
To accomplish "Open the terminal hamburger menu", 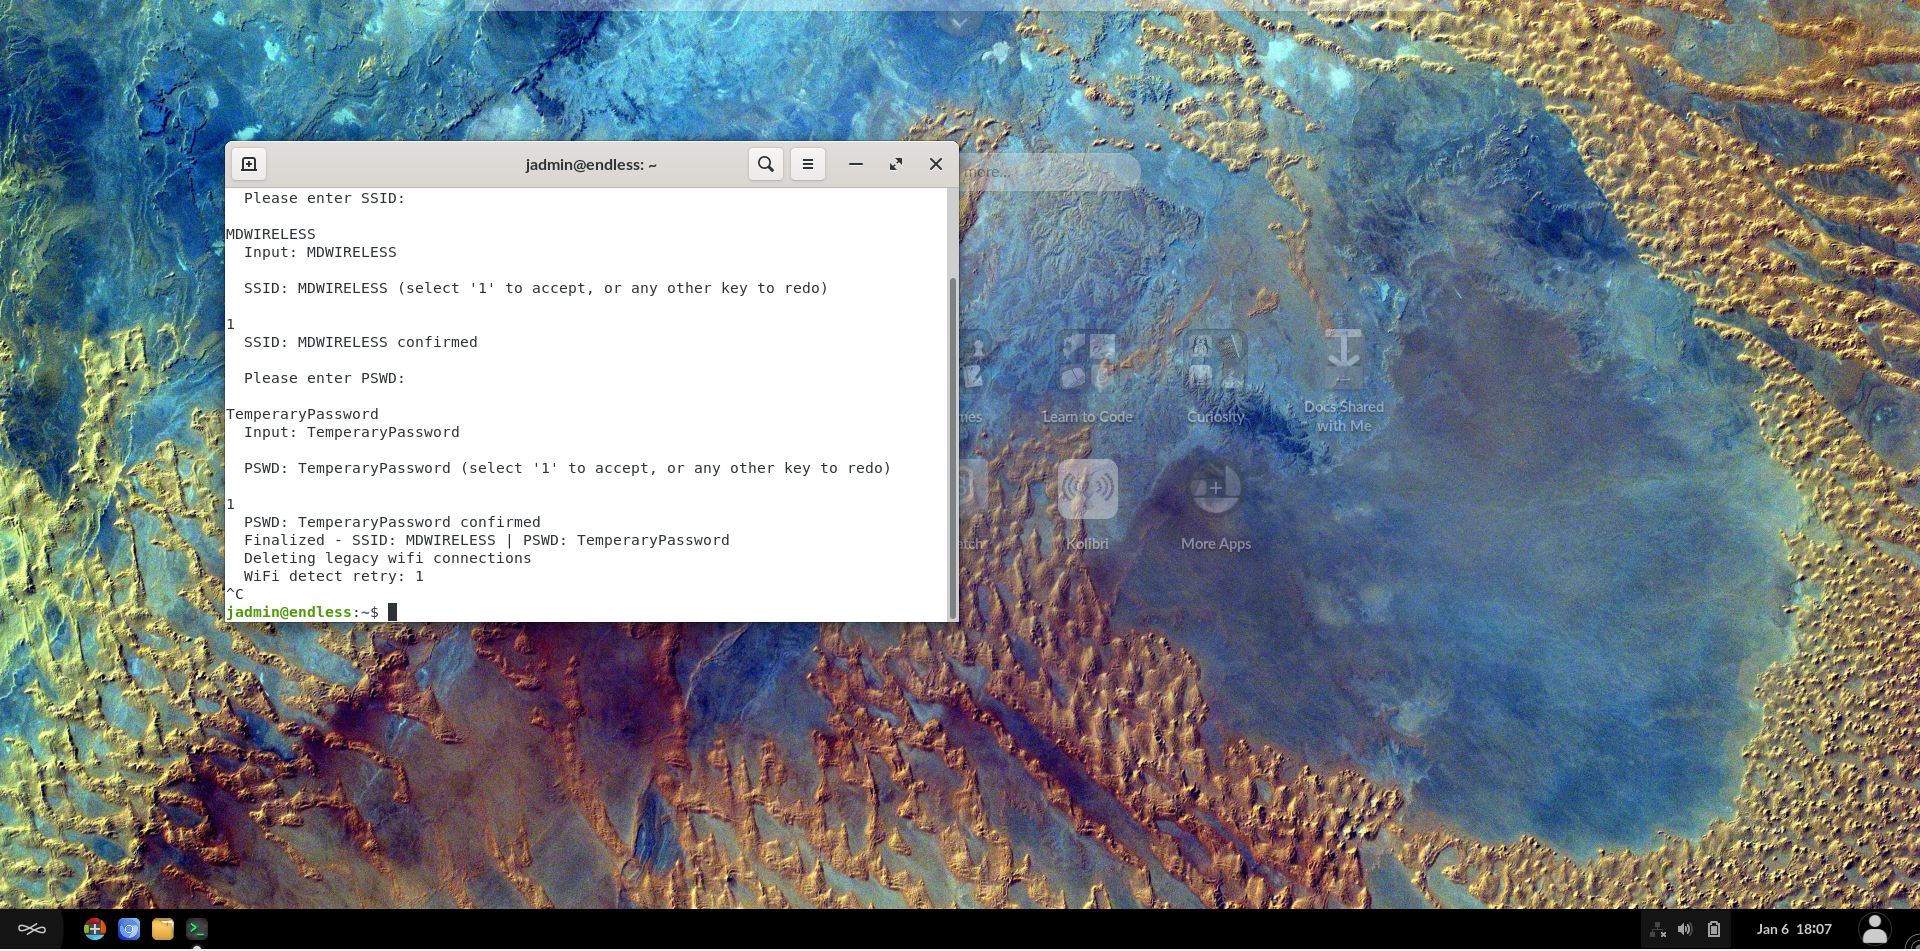I will (x=808, y=164).
